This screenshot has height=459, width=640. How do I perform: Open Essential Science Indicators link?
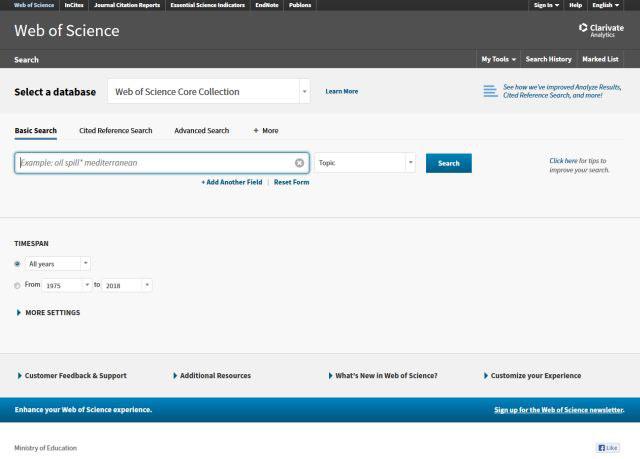[207, 5]
